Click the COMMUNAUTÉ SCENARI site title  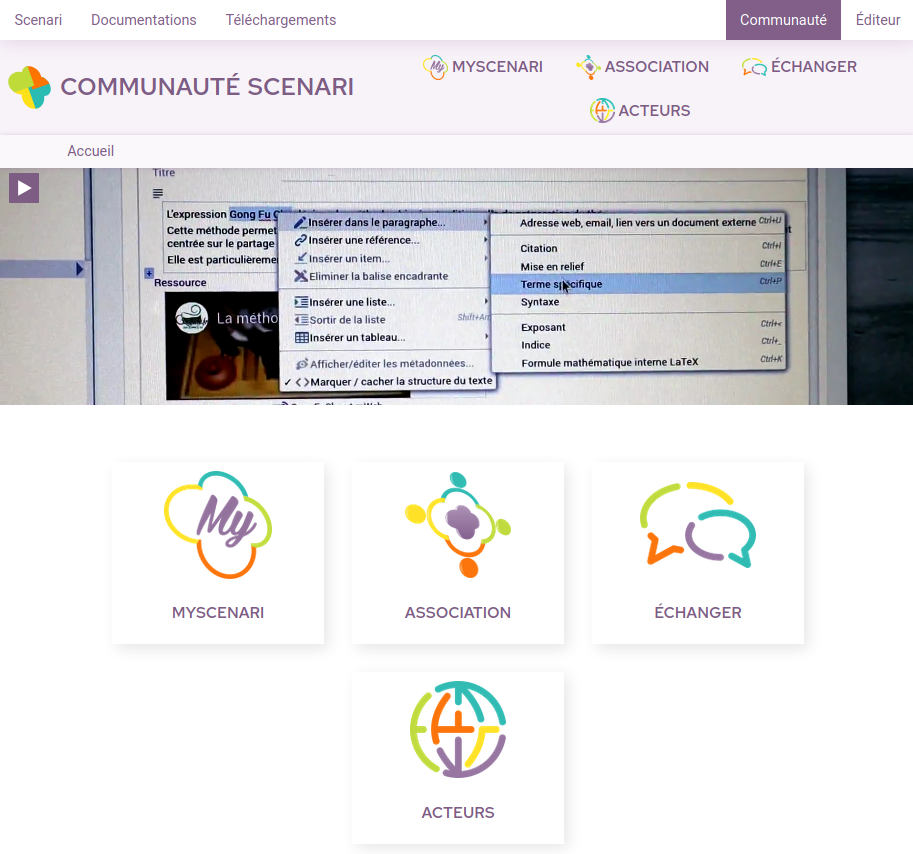[207, 87]
